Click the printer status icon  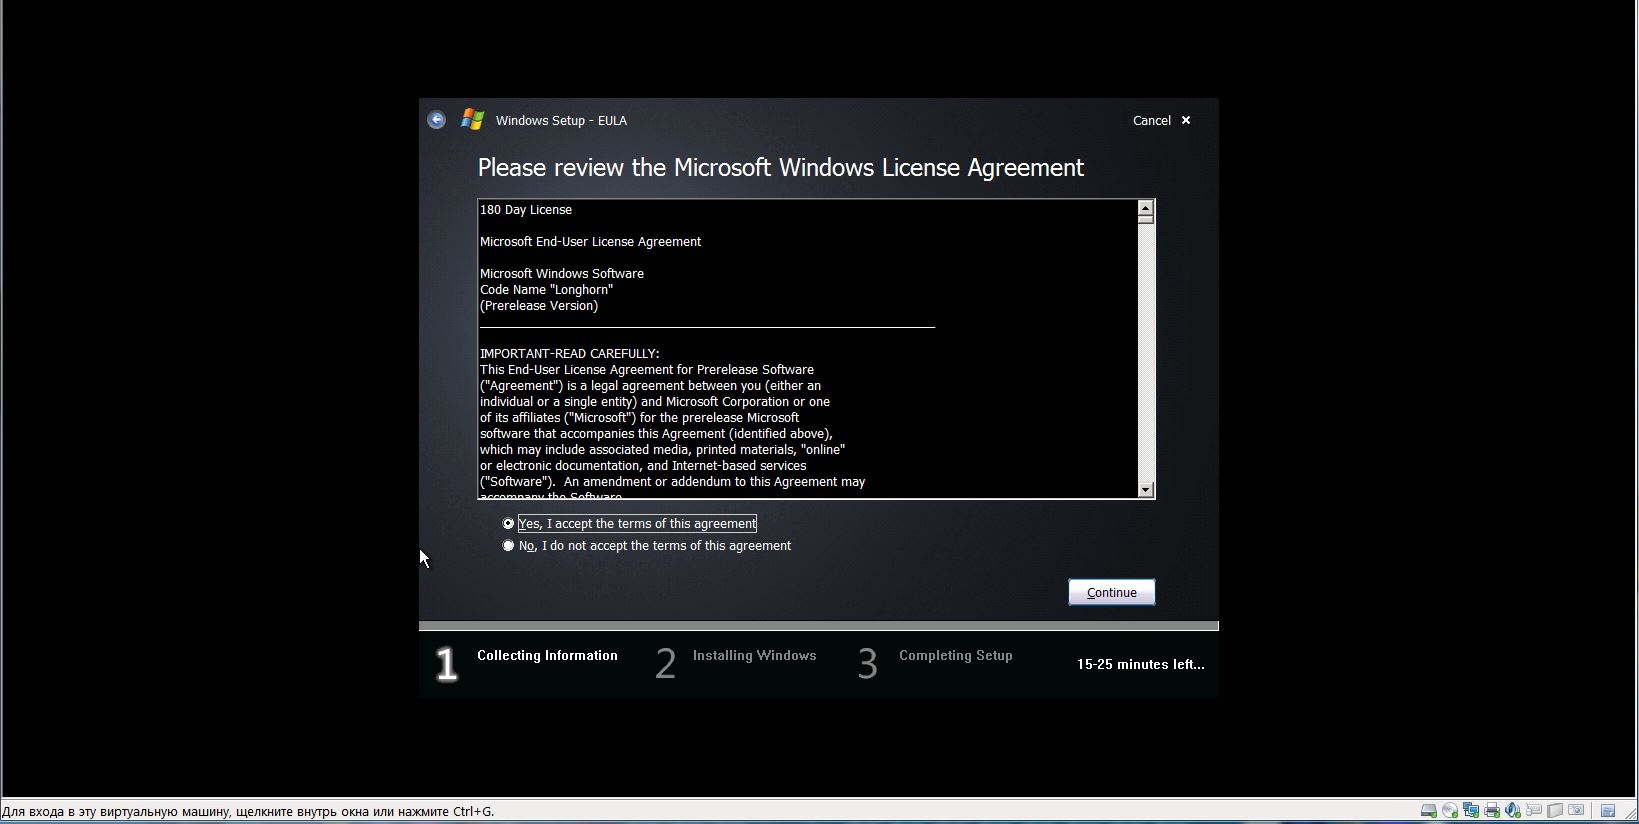(x=1492, y=810)
